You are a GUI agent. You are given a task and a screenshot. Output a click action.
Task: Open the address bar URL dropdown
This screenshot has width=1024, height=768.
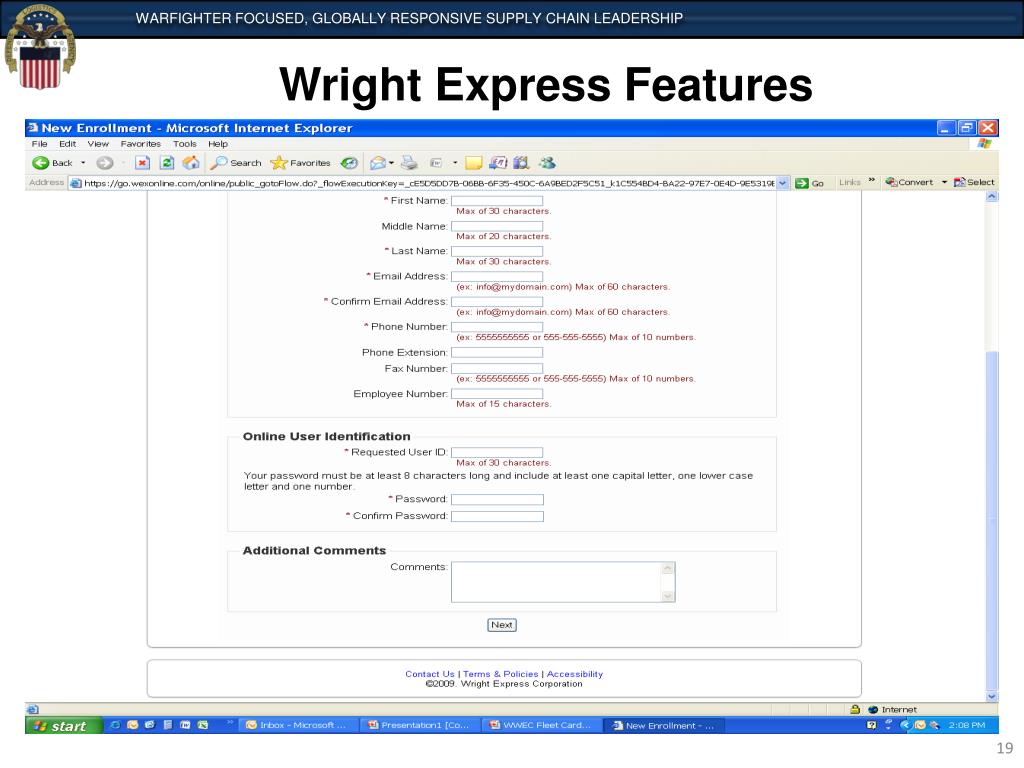(x=782, y=183)
